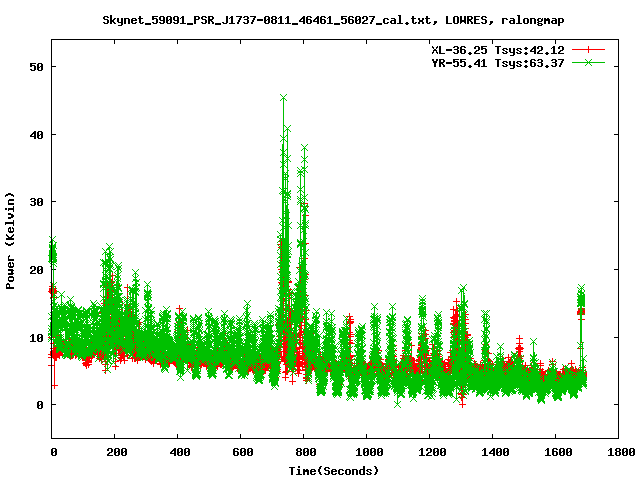Click the x-axis tick label 1800

pyautogui.click(x=621, y=452)
